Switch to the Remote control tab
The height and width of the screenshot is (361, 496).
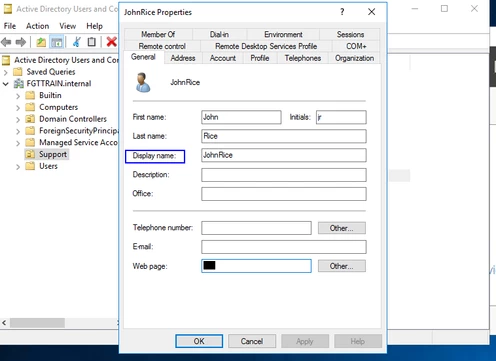(x=162, y=46)
